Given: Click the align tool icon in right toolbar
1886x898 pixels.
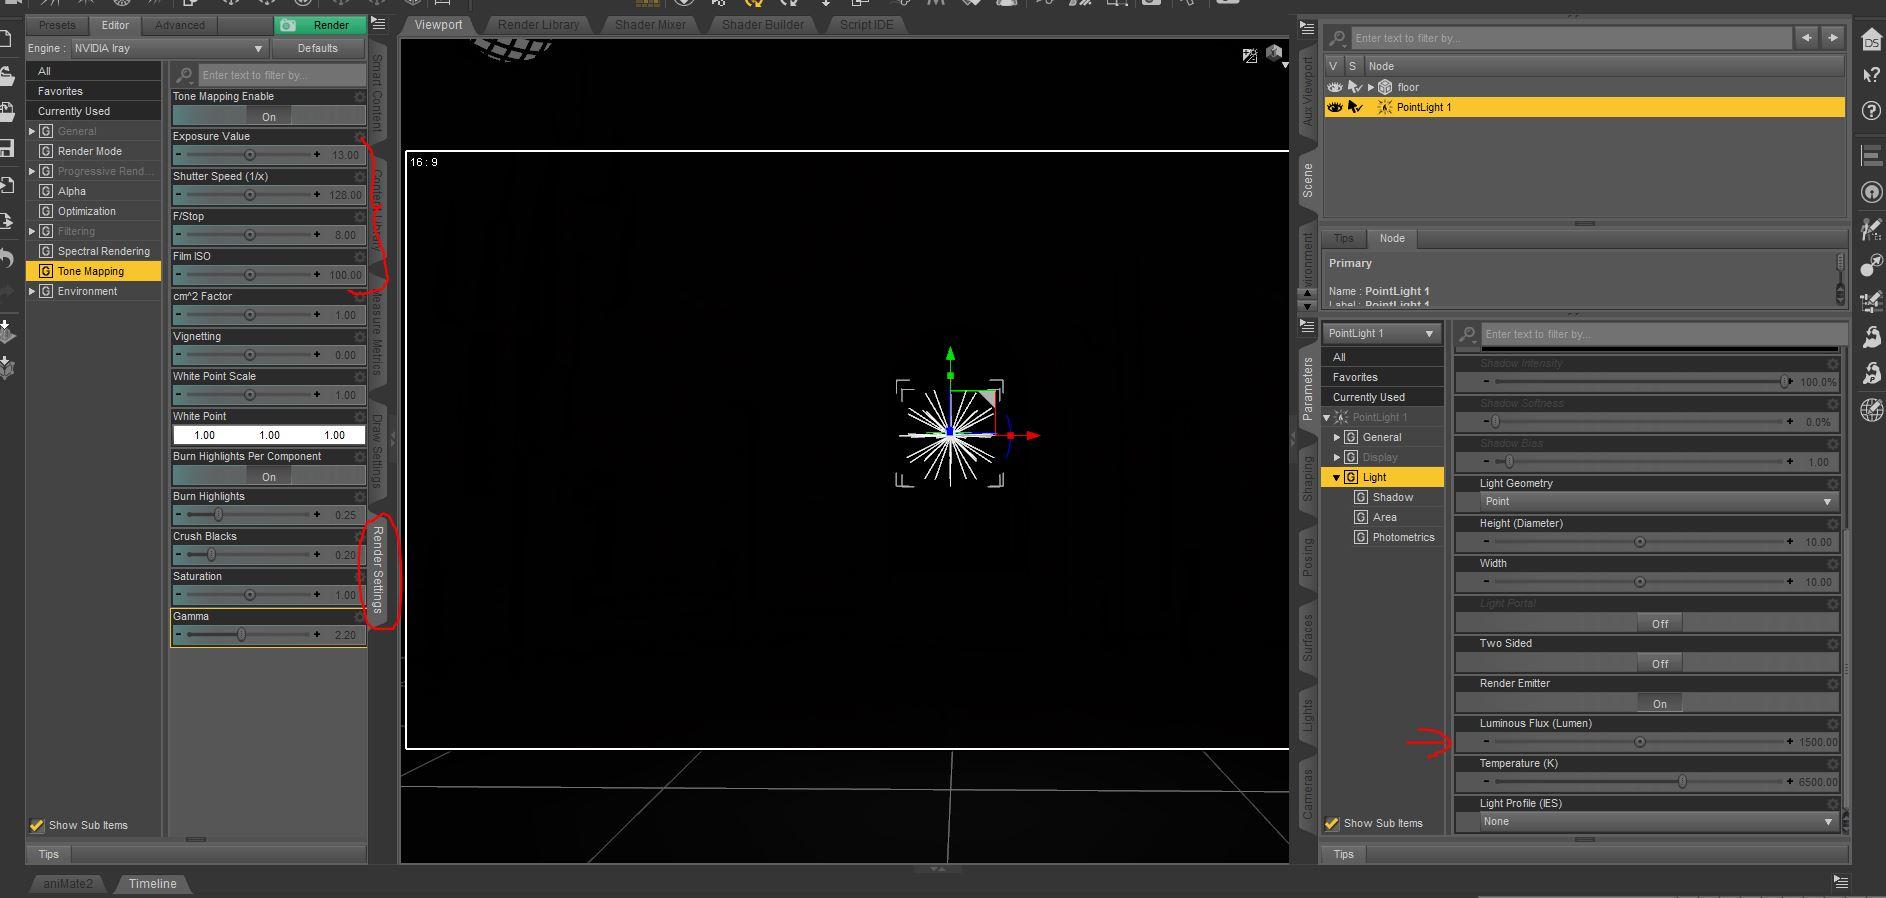Looking at the screenshot, I should coord(1871,155).
